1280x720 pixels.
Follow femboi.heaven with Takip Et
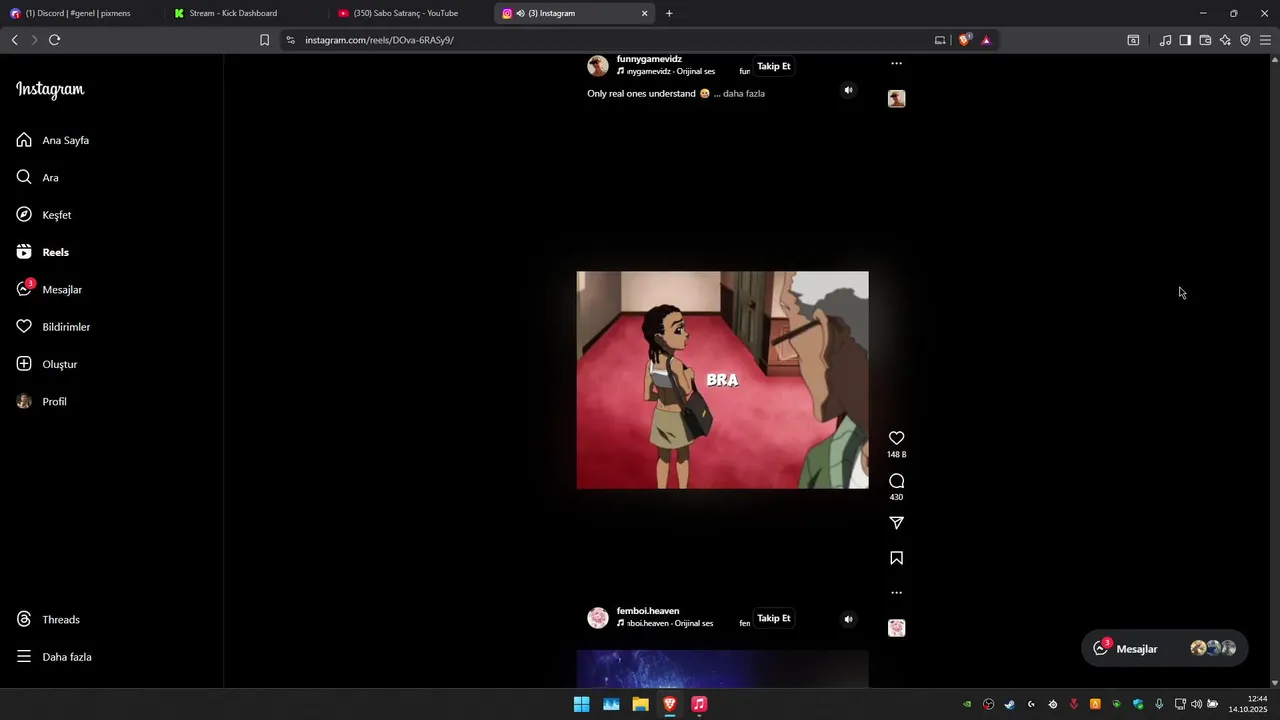tap(774, 618)
